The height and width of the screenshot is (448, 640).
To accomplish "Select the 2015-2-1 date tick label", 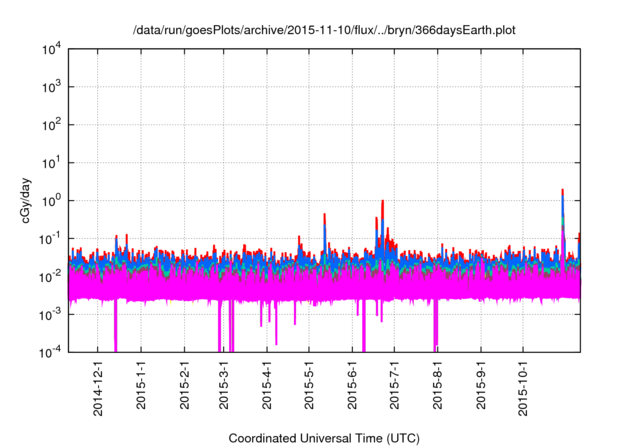I will coord(184,390).
